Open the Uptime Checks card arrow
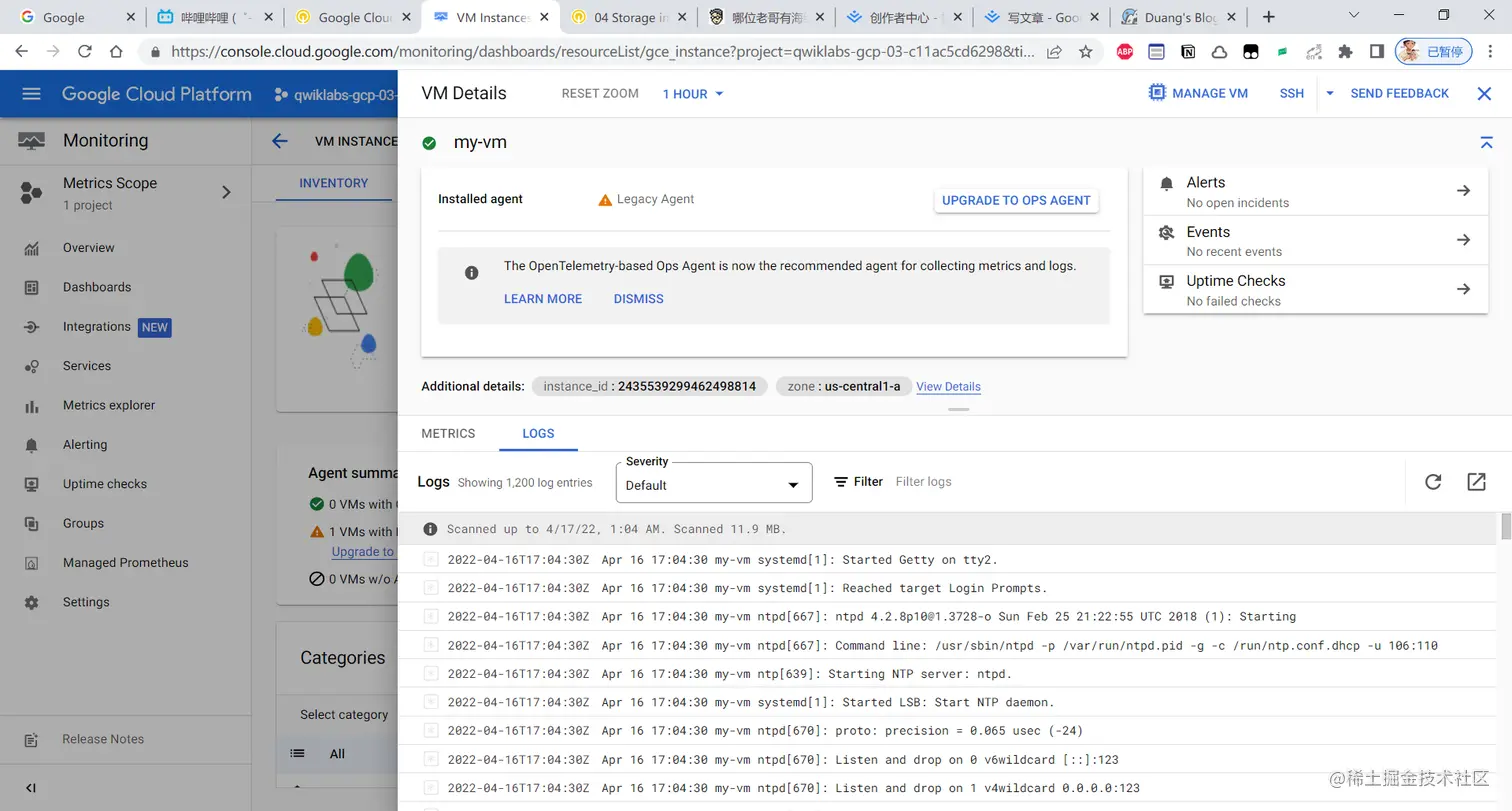 1463,289
